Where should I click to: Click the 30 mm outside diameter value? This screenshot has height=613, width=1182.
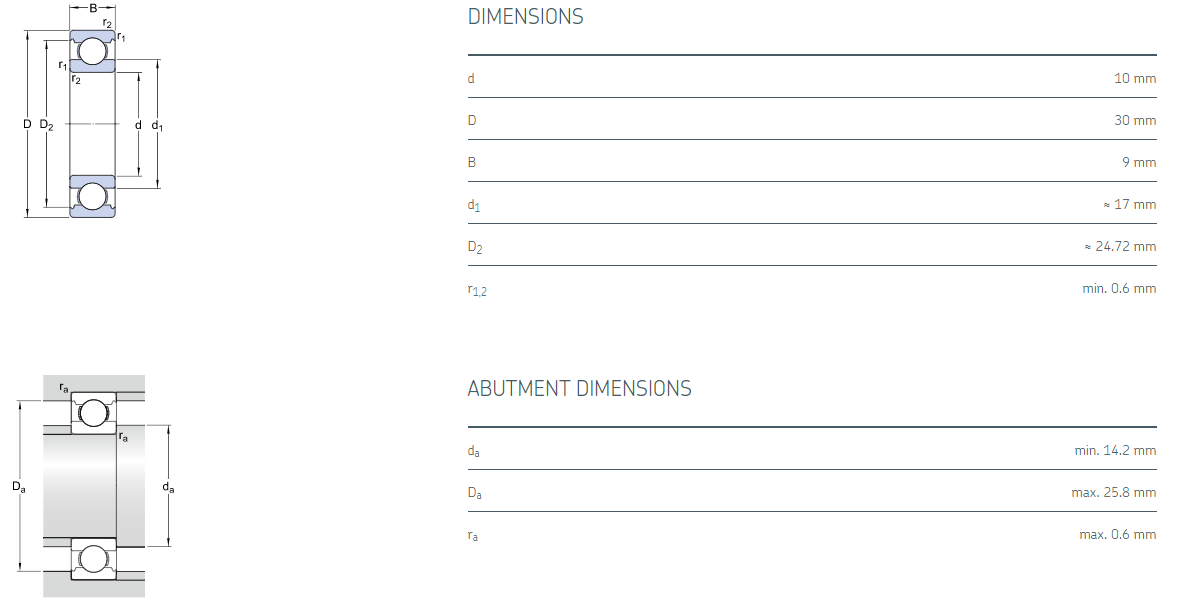point(1134,120)
